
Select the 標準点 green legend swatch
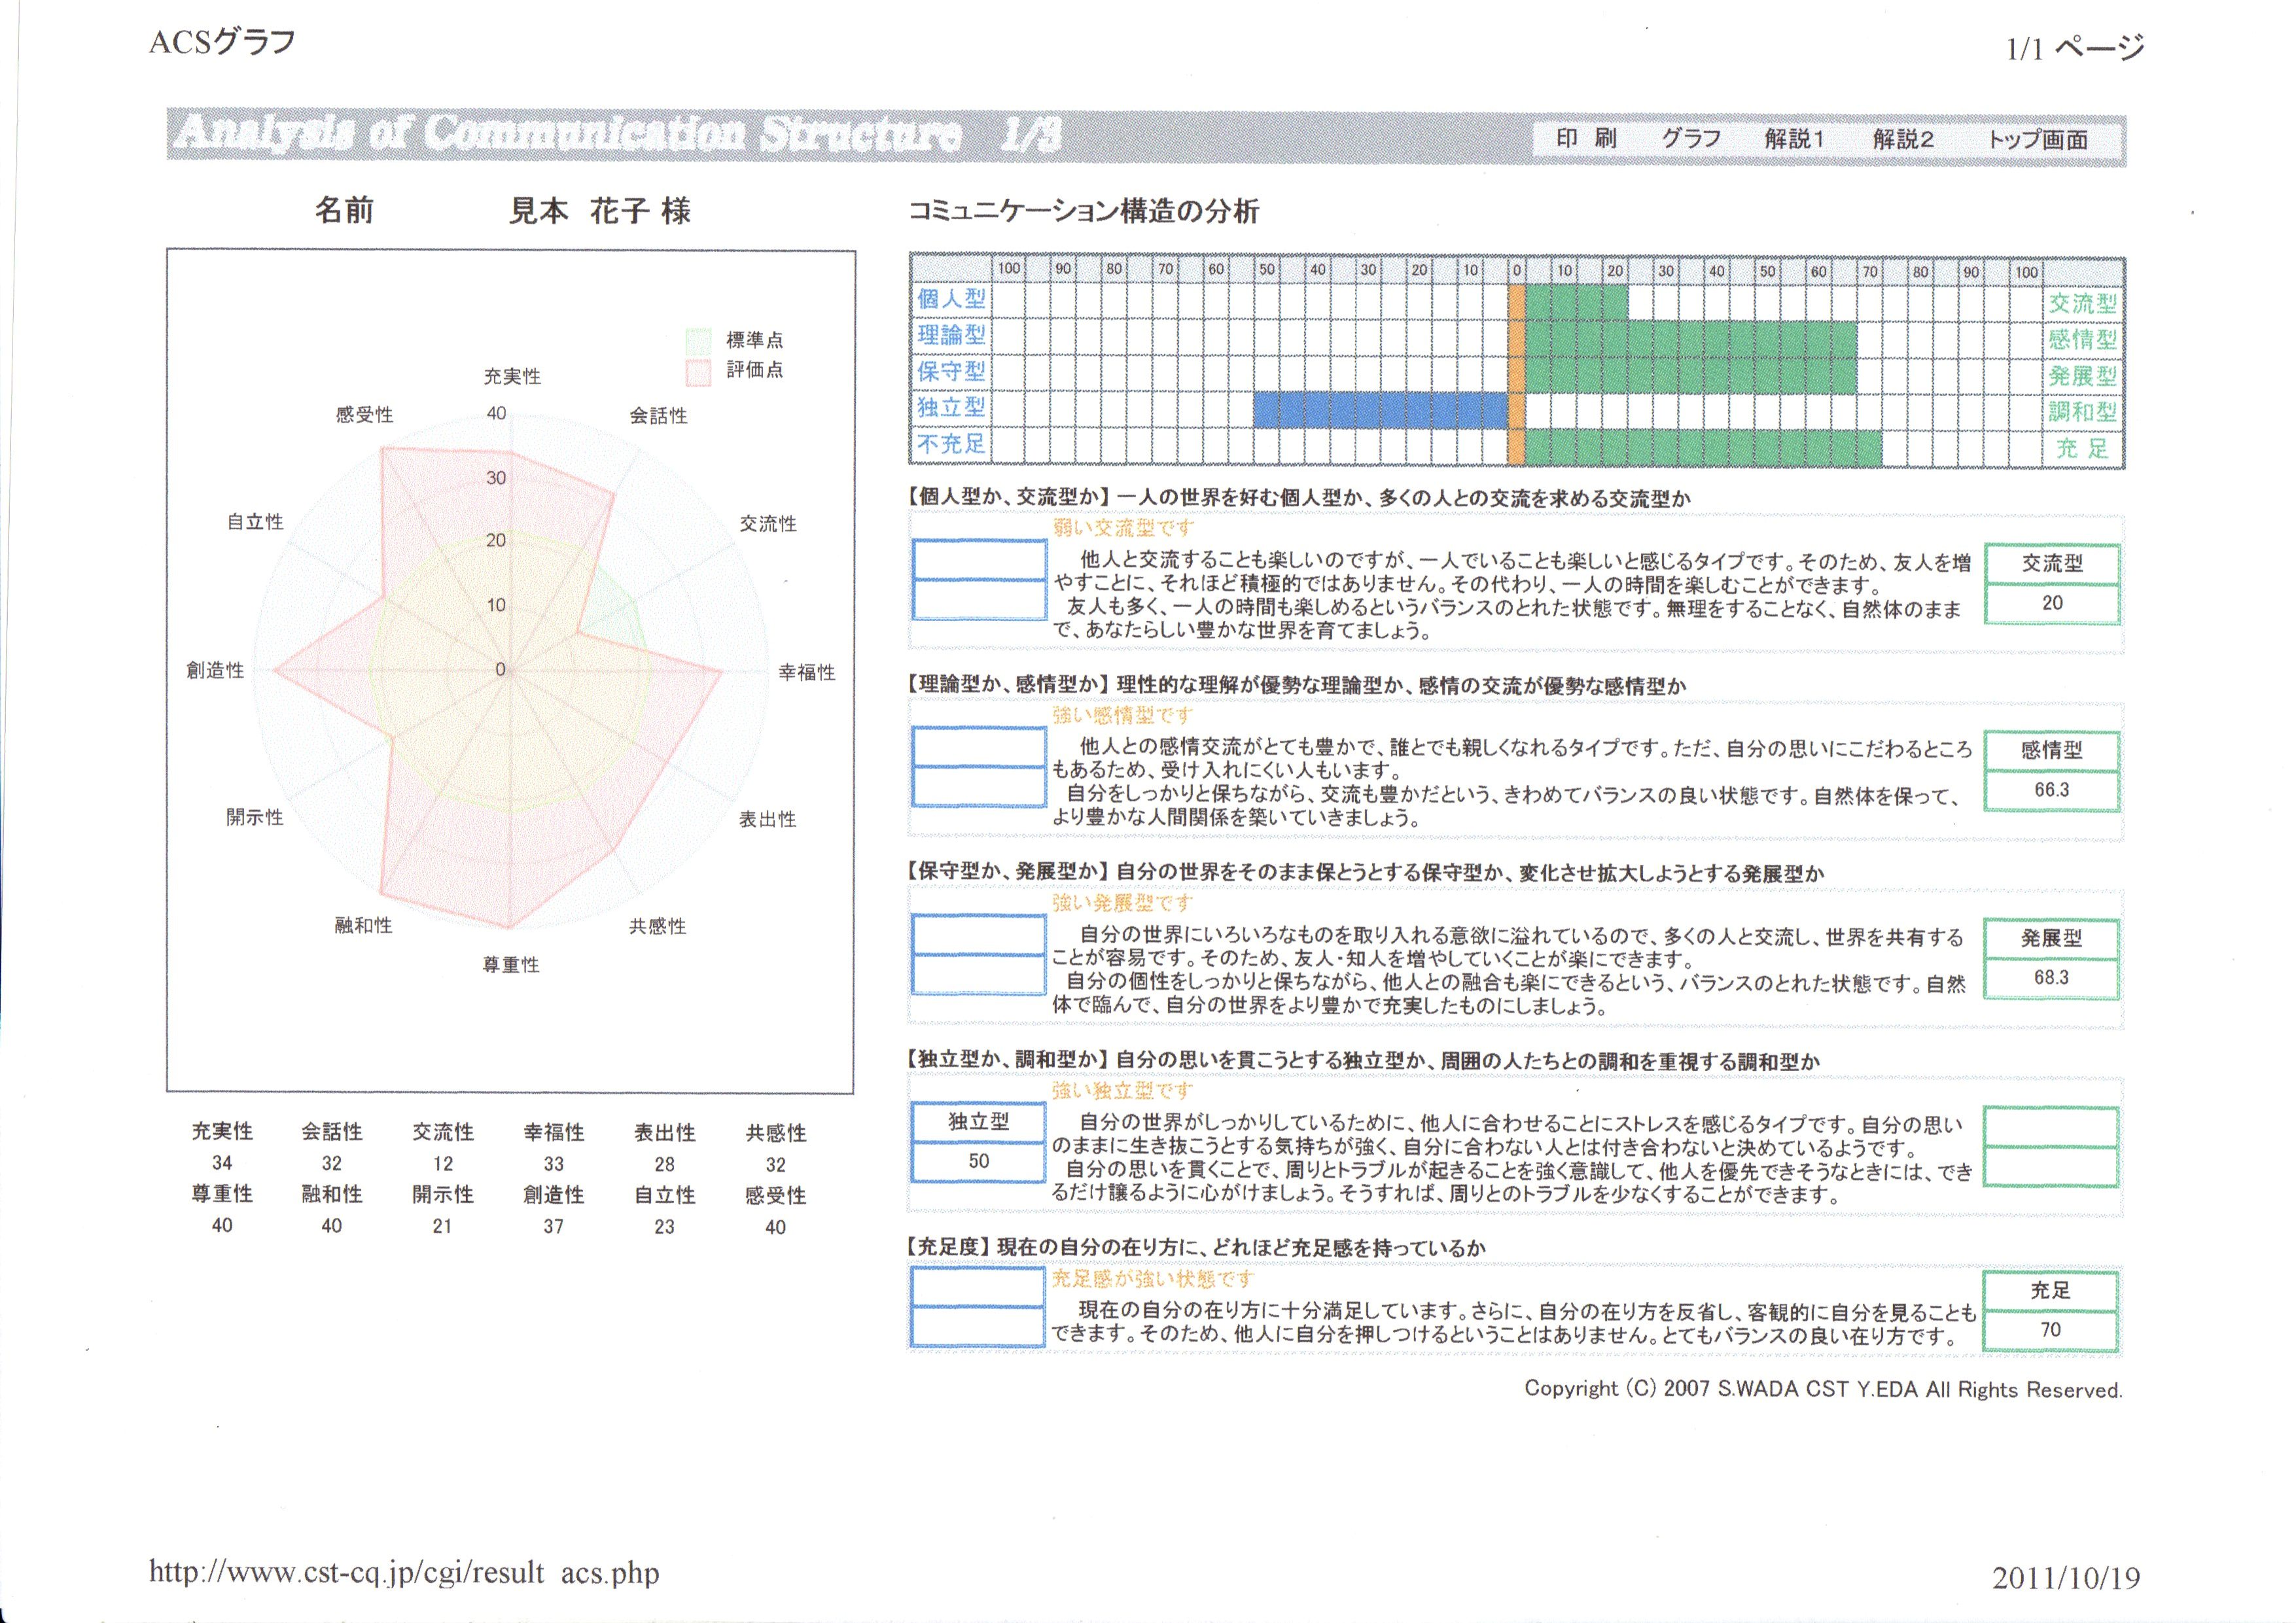[698, 341]
